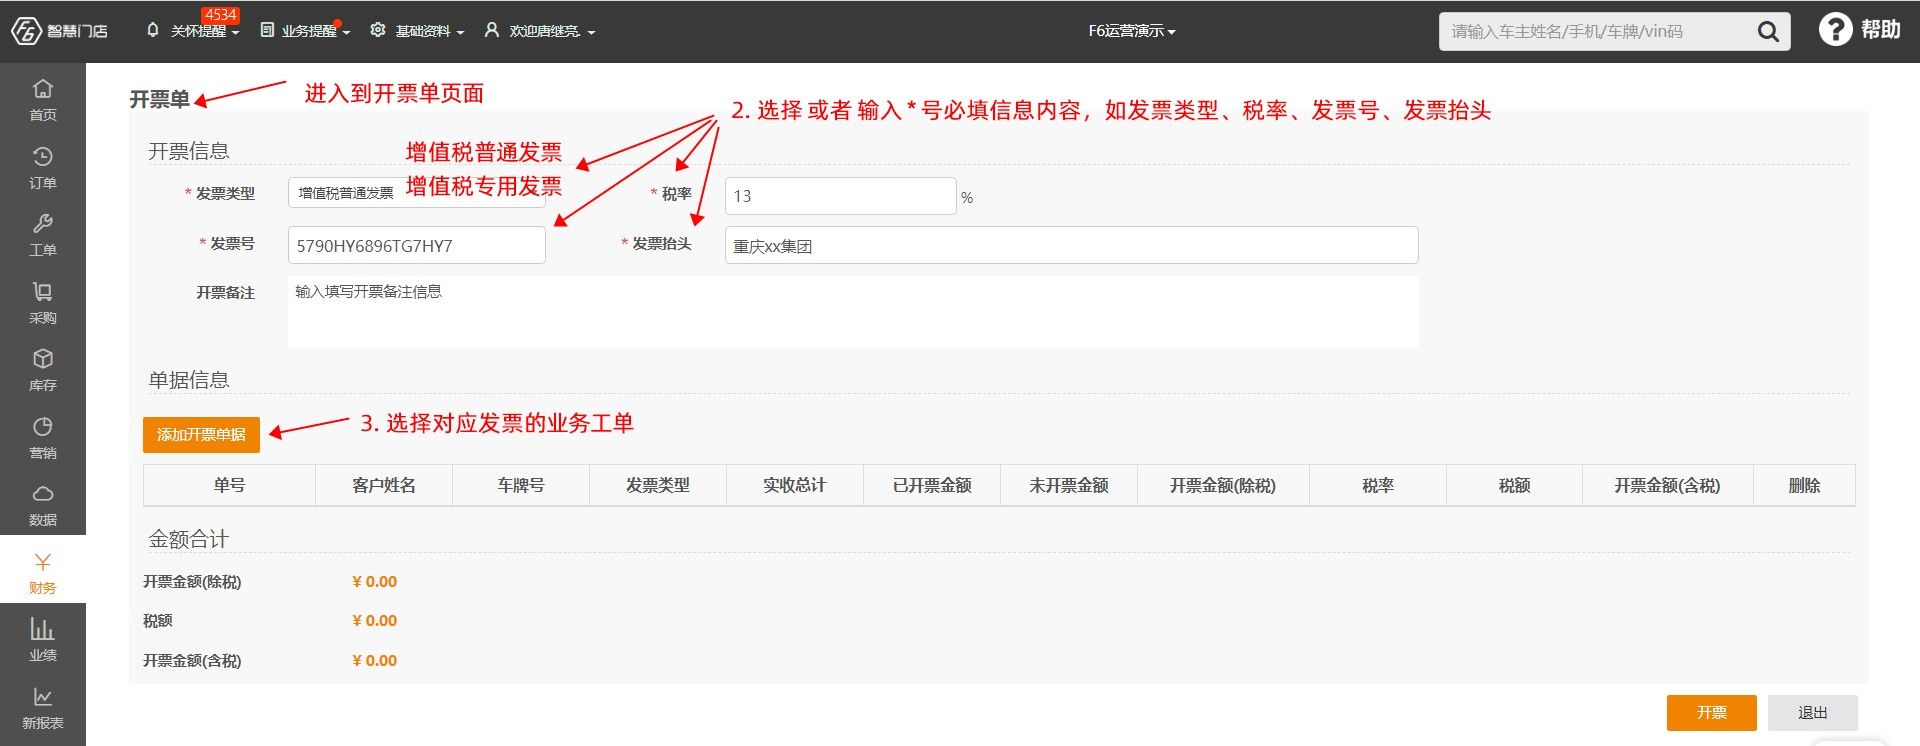This screenshot has width=1920, height=746.
Task: Click the 删除 column header
Action: click(x=1804, y=485)
